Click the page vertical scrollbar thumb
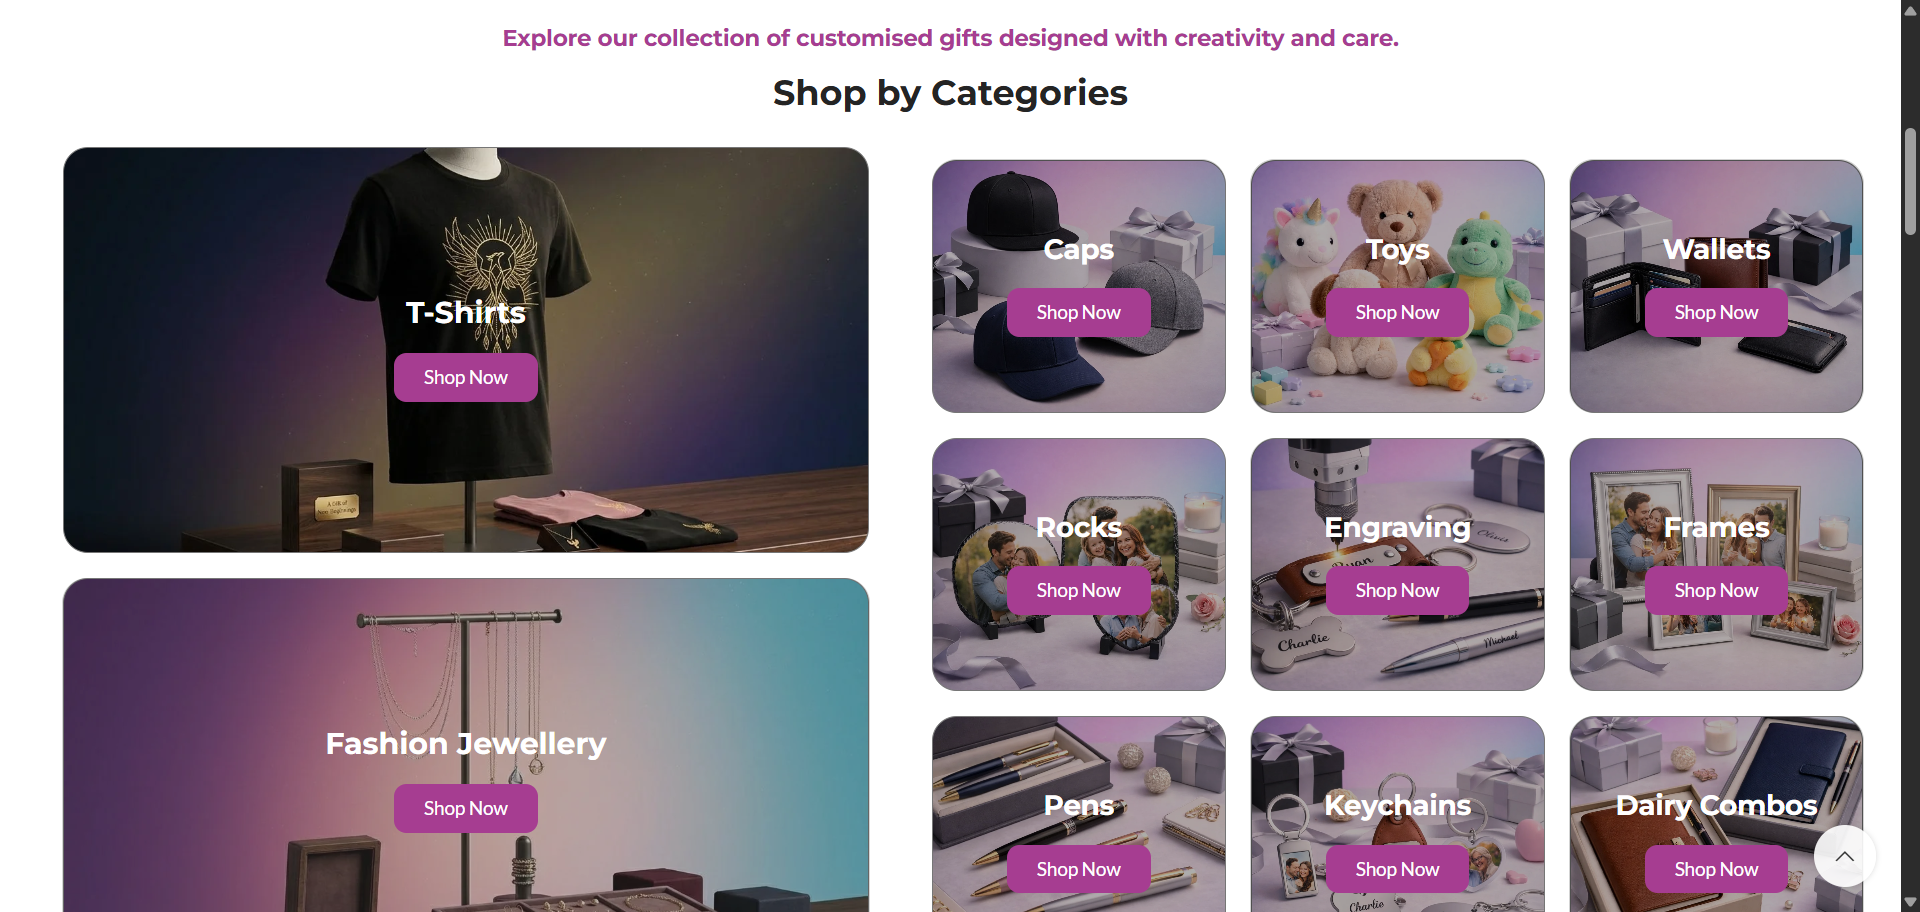Viewport: 1920px width, 912px height. (1910, 181)
